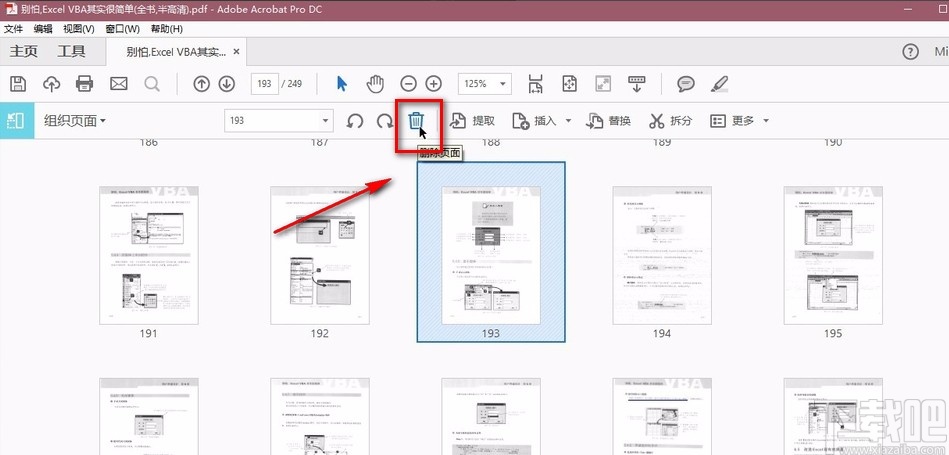Open the 编辑 menu
The image size is (949, 455).
[x=43, y=28]
